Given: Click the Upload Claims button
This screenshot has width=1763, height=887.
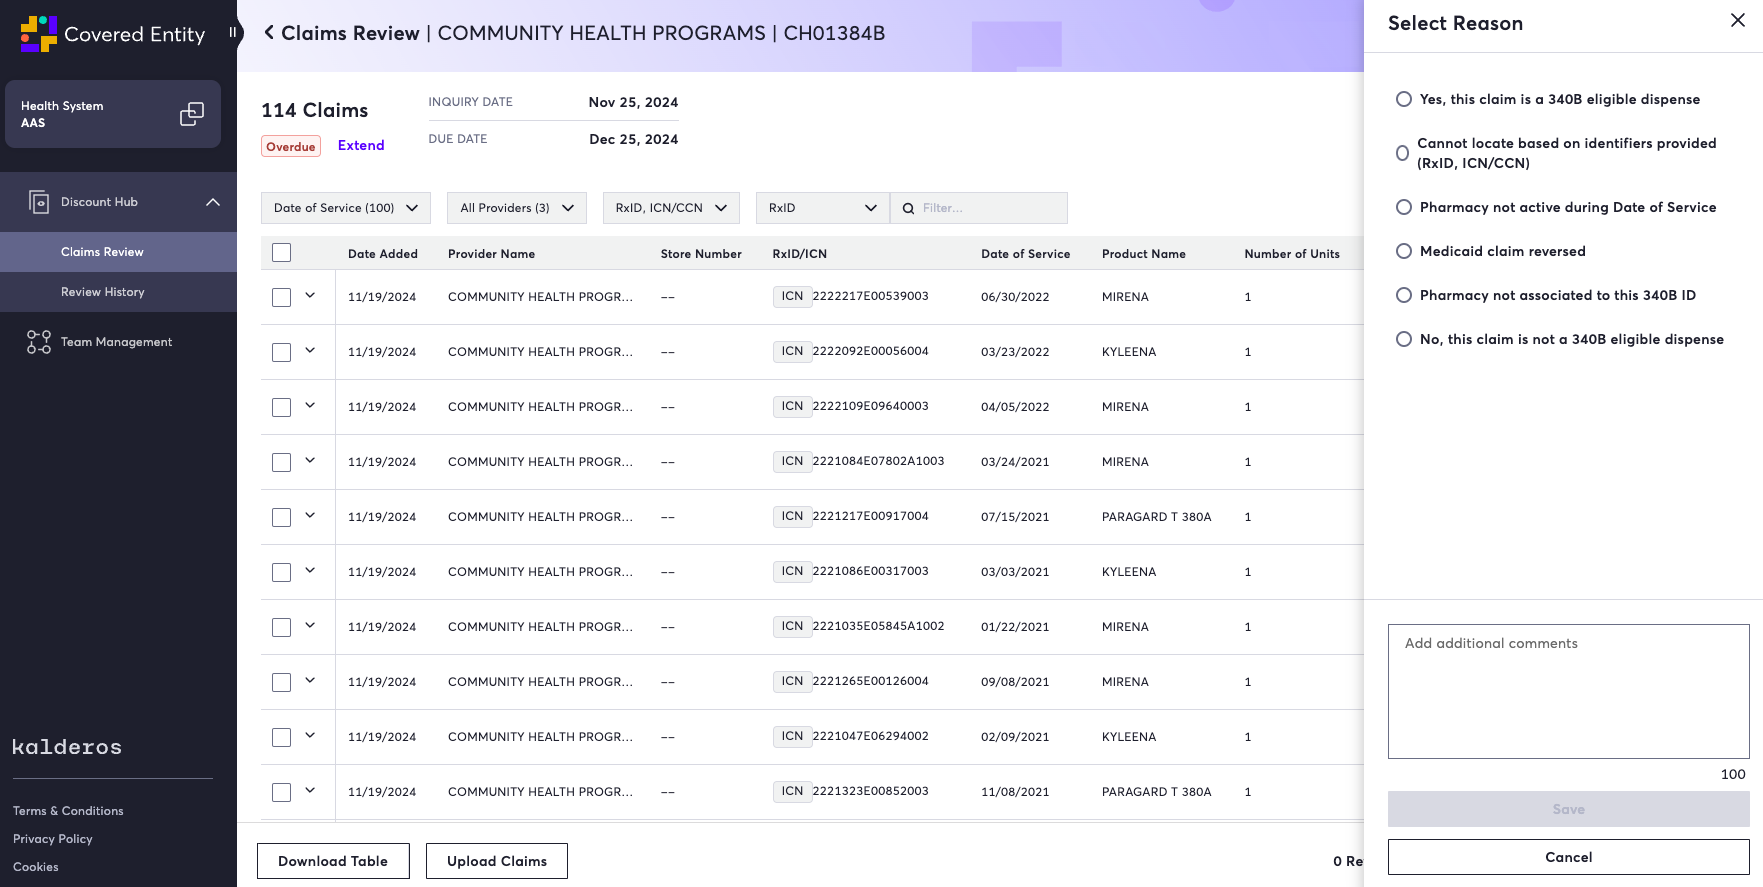Looking at the screenshot, I should tap(497, 861).
